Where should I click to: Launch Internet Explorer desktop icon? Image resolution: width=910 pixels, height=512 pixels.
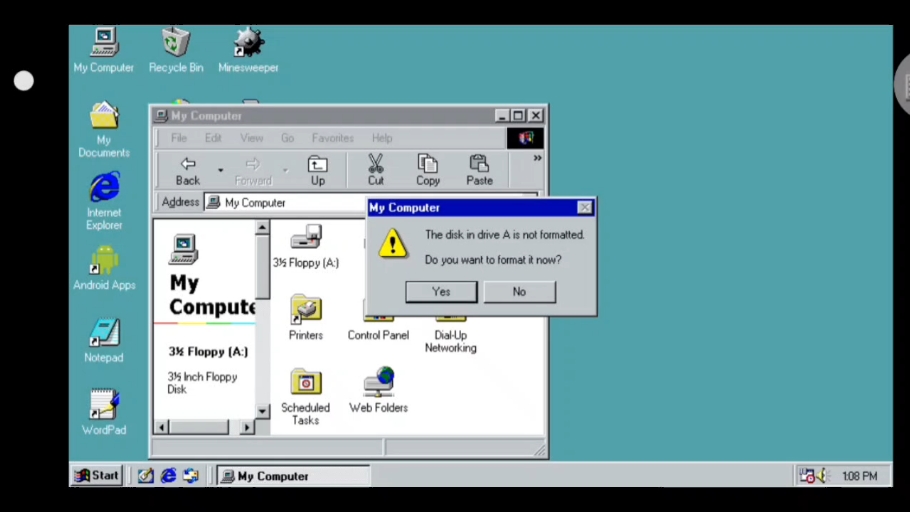[104, 201]
